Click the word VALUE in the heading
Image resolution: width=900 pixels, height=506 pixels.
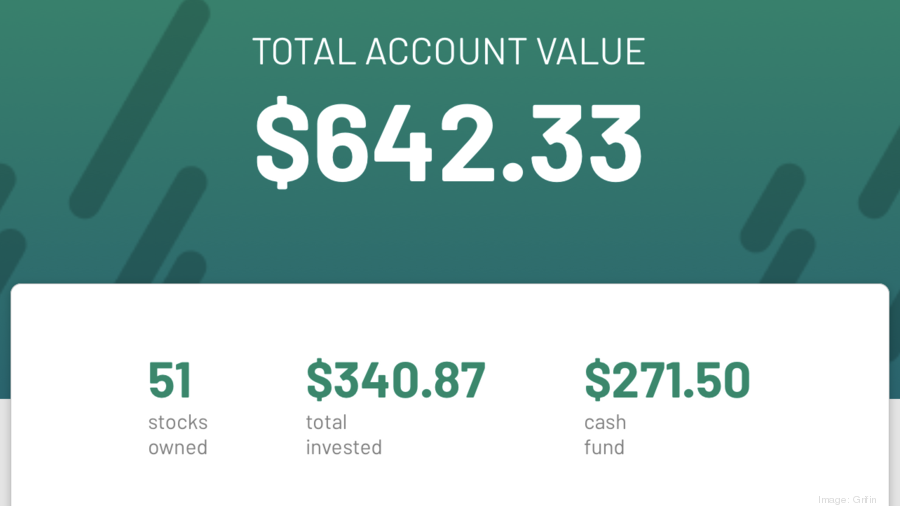click(591, 52)
